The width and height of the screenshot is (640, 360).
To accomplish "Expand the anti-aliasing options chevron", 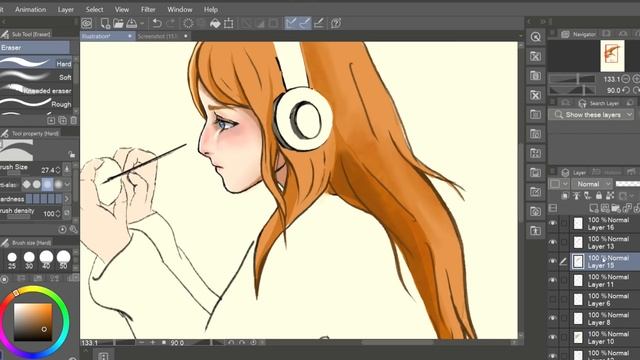I will click(x=68, y=184).
